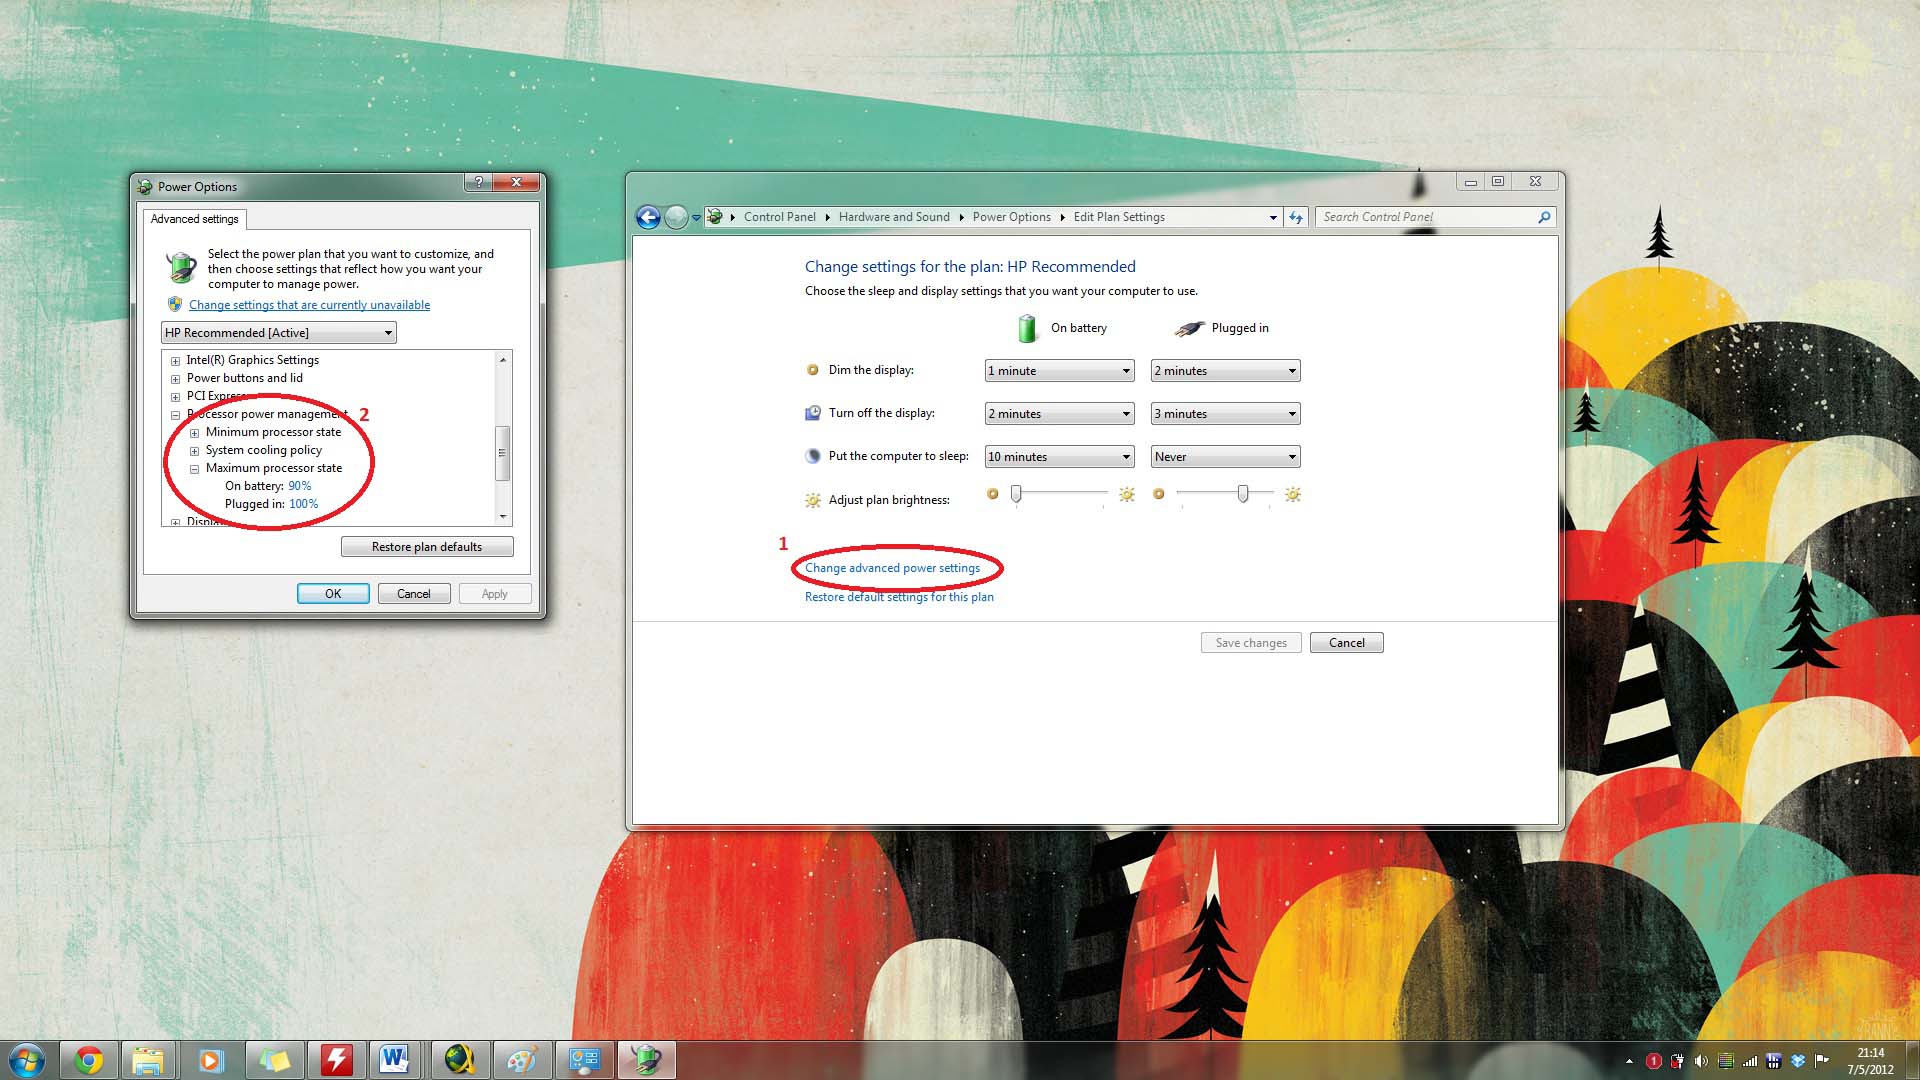Viewport: 1920px width, 1080px height.
Task: Click the Plugged in 100% value
Action: coord(303,505)
